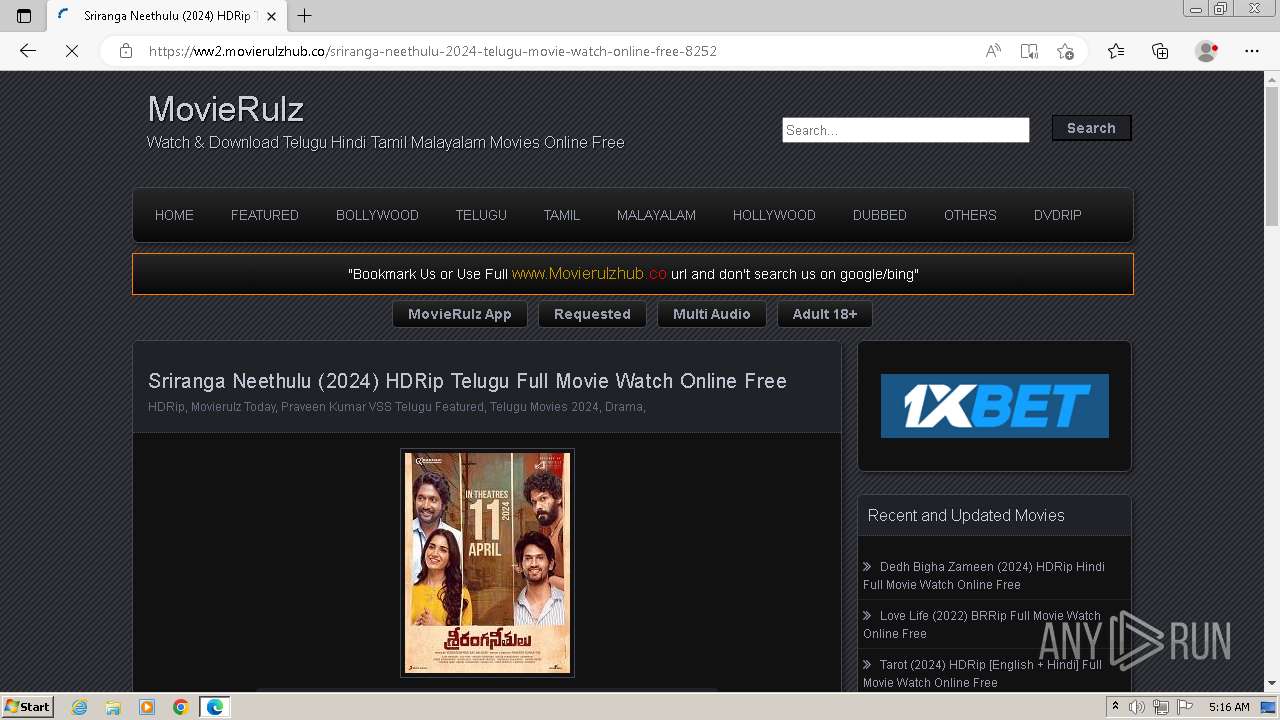Screen dimensions: 1280x720
Task: Open Read Aloud icon in address bar
Action: point(993,51)
